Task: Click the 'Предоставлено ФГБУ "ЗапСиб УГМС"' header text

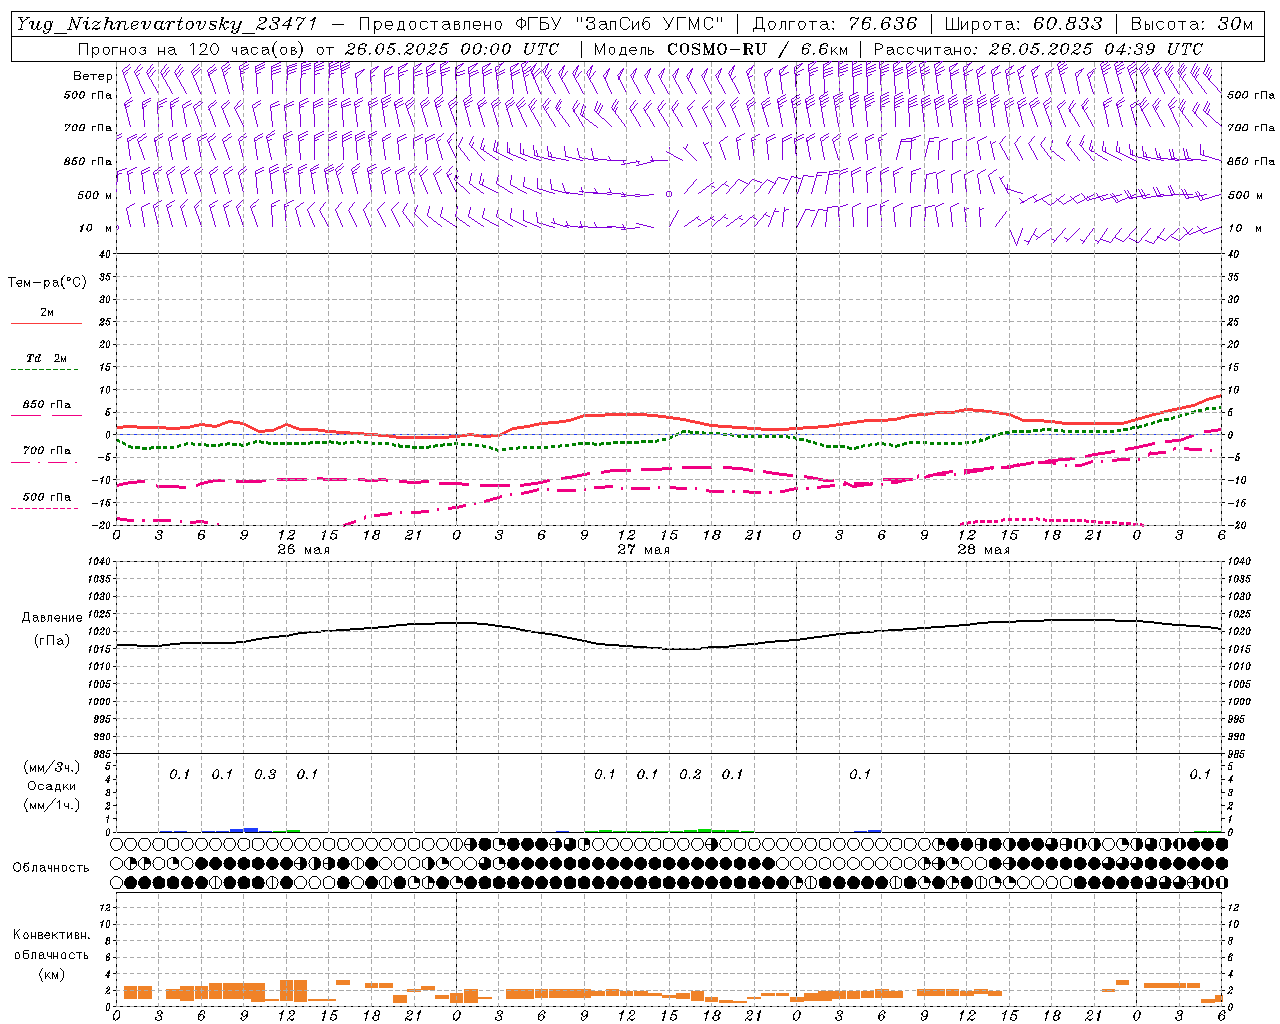Action: click(540, 24)
